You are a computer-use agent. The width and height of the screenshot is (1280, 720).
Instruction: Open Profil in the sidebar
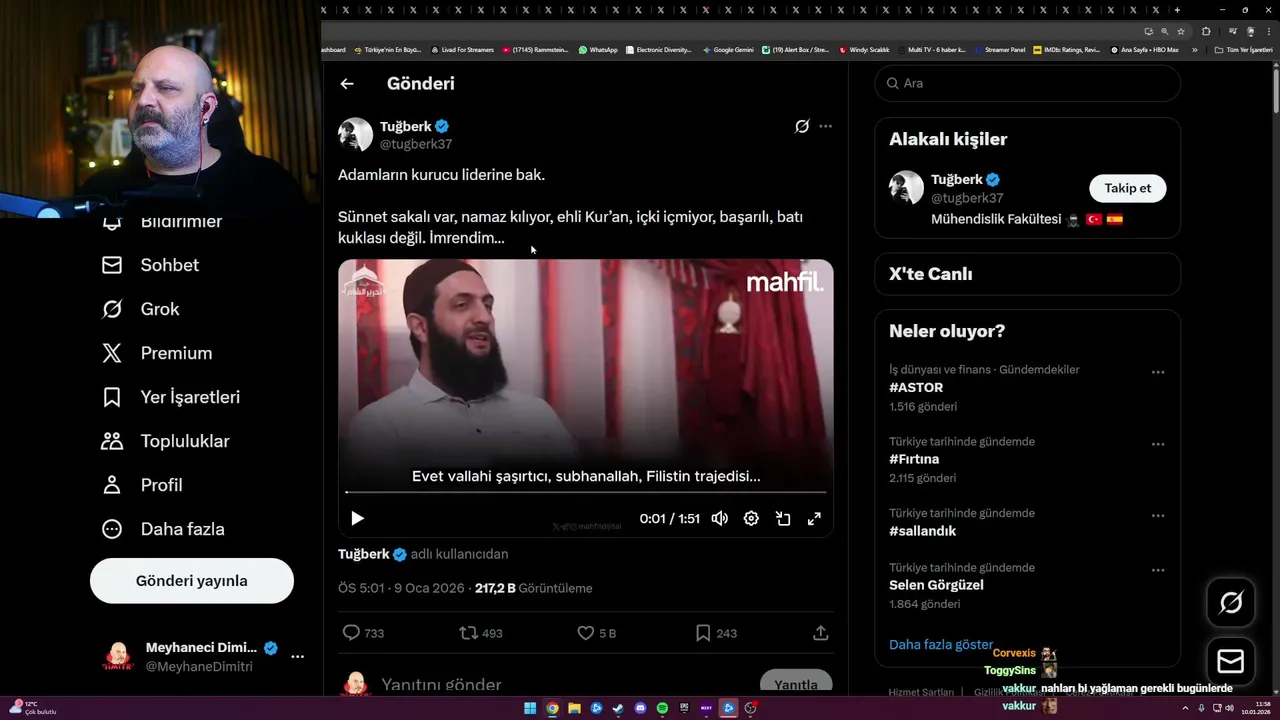click(x=142, y=485)
